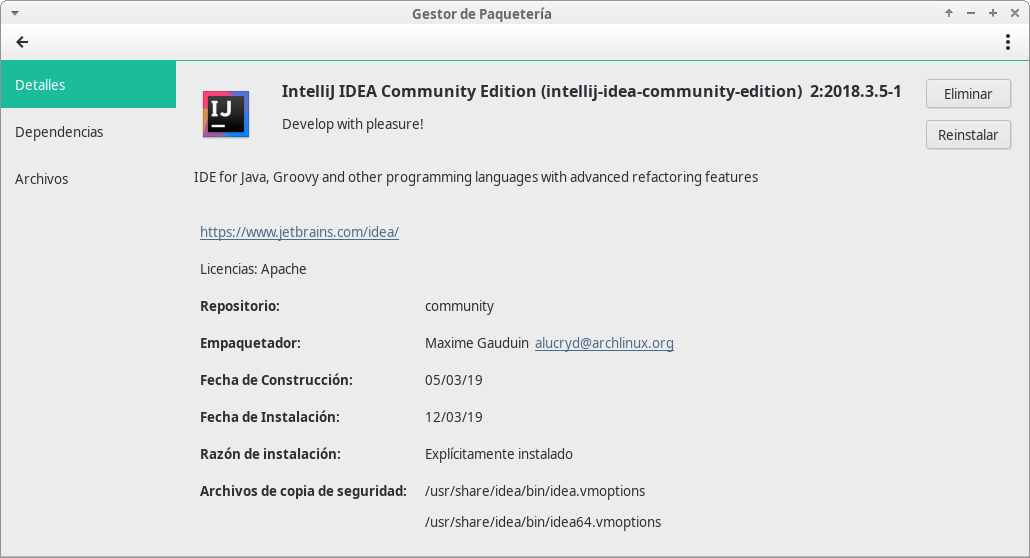
Task: Open the window menu arrow in title bar
Action: [x=14, y=13]
